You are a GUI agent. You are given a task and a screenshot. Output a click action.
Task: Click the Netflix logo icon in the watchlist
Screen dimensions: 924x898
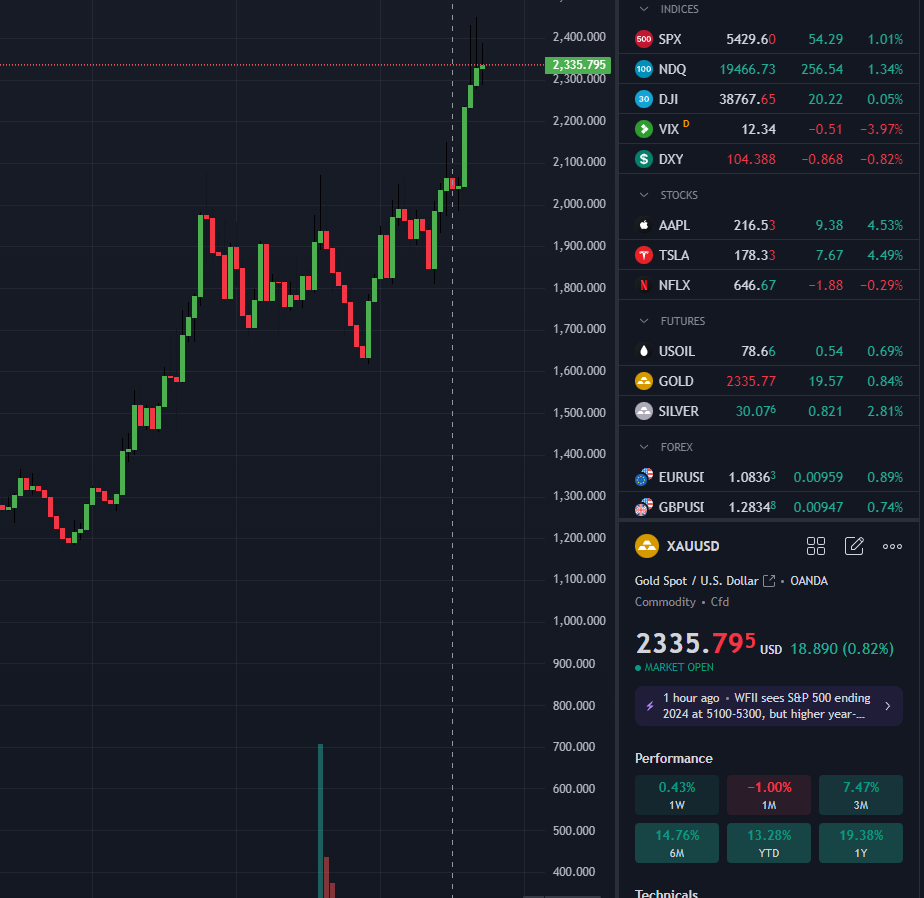click(x=644, y=285)
